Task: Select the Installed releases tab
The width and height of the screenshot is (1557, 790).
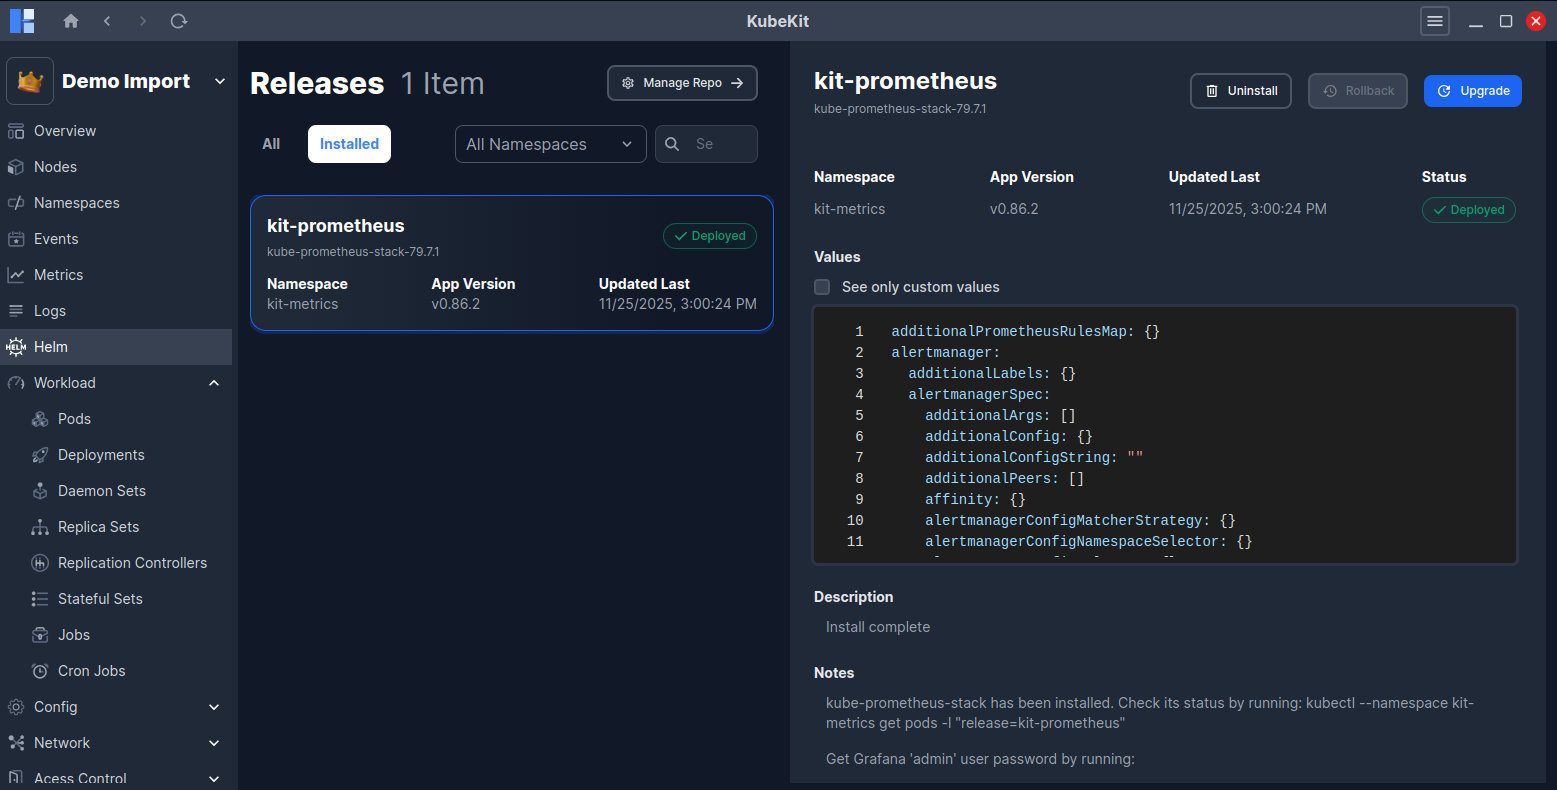Action: point(349,144)
